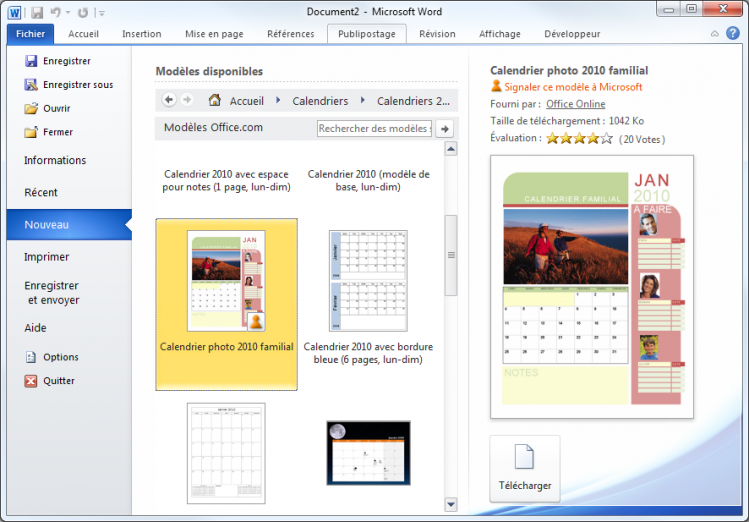
Task: Select the moon phases calendar thumbnail
Action: (368, 453)
